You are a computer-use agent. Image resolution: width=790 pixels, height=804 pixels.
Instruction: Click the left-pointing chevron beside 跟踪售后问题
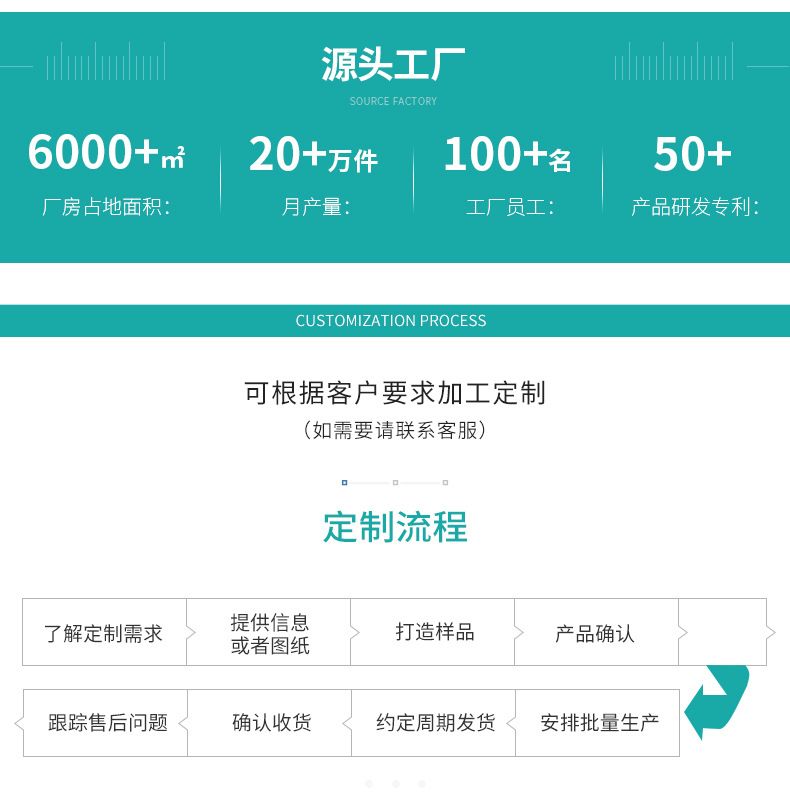(x=19, y=723)
